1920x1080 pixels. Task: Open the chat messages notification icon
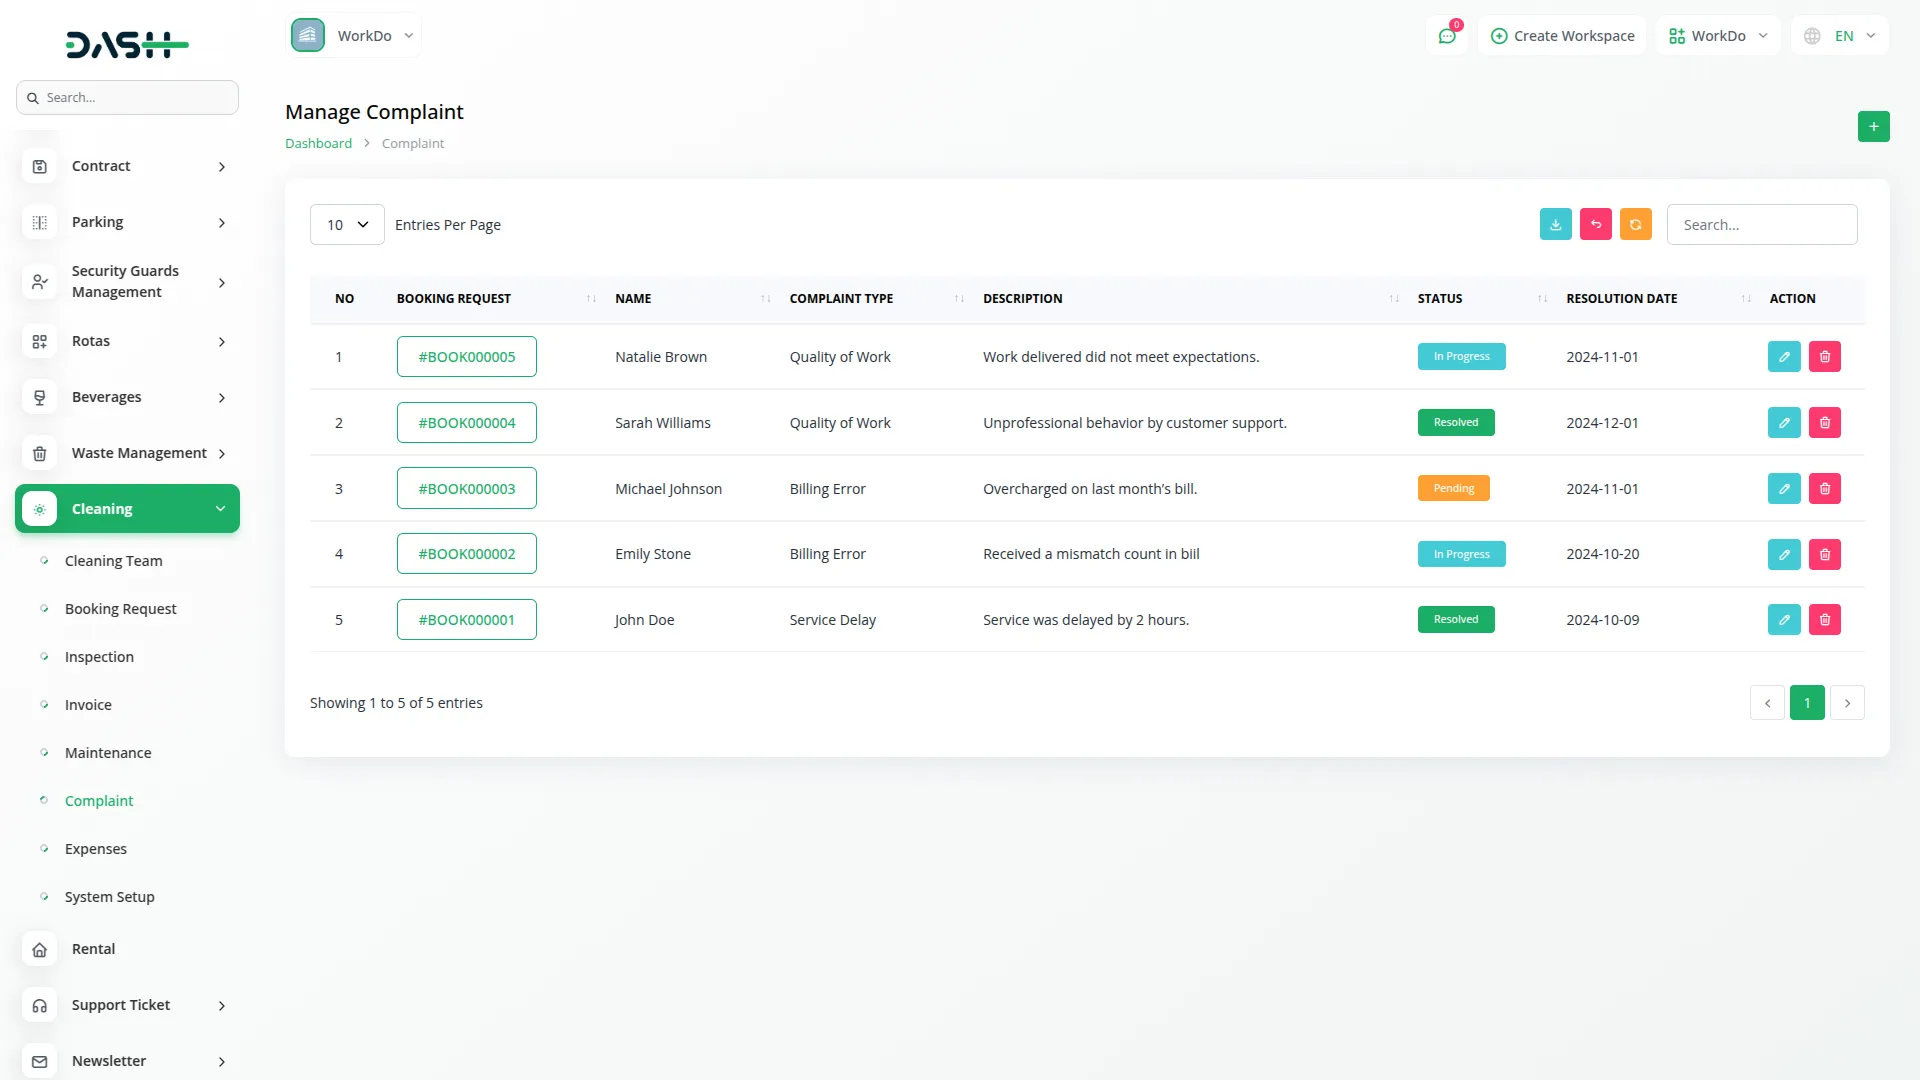[x=1446, y=36]
